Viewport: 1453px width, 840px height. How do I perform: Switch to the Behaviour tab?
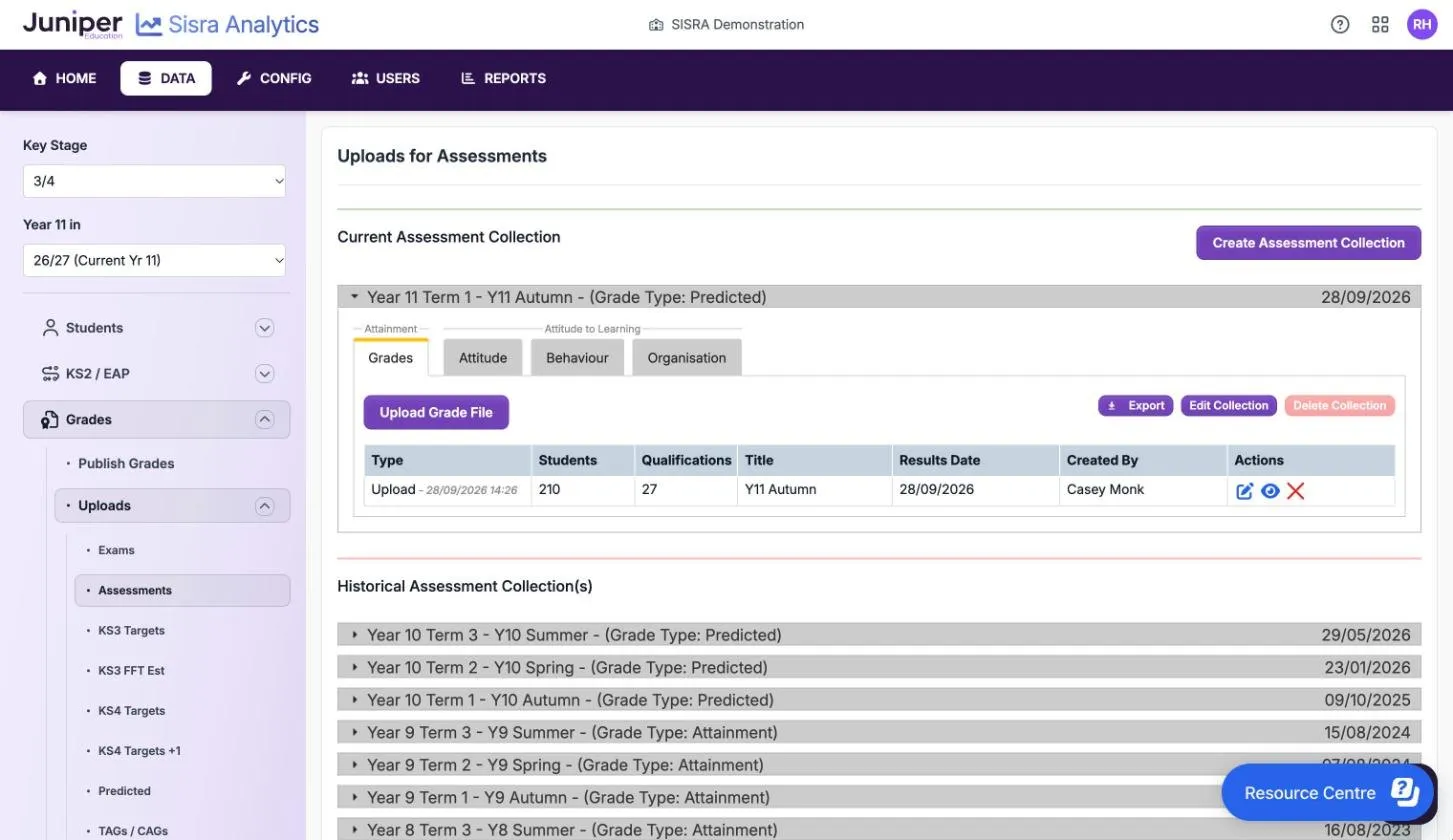(x=577, y=358)
